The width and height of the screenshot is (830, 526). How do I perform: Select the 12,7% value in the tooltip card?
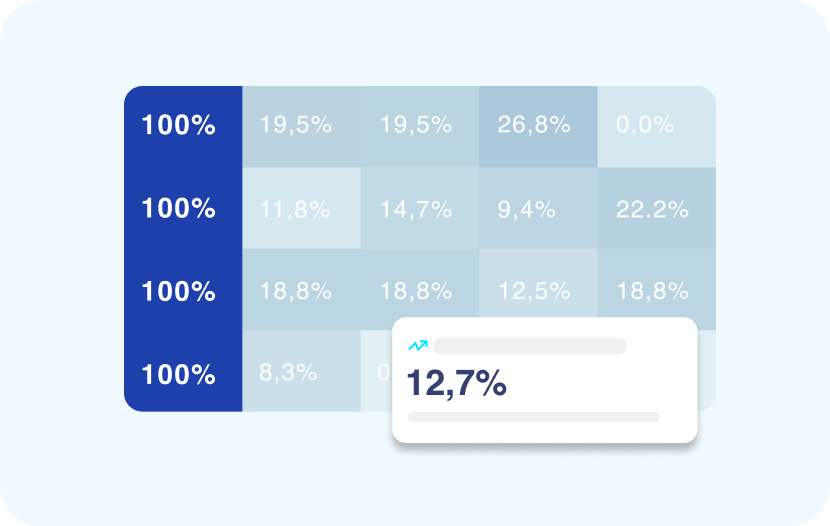(456, 383)
